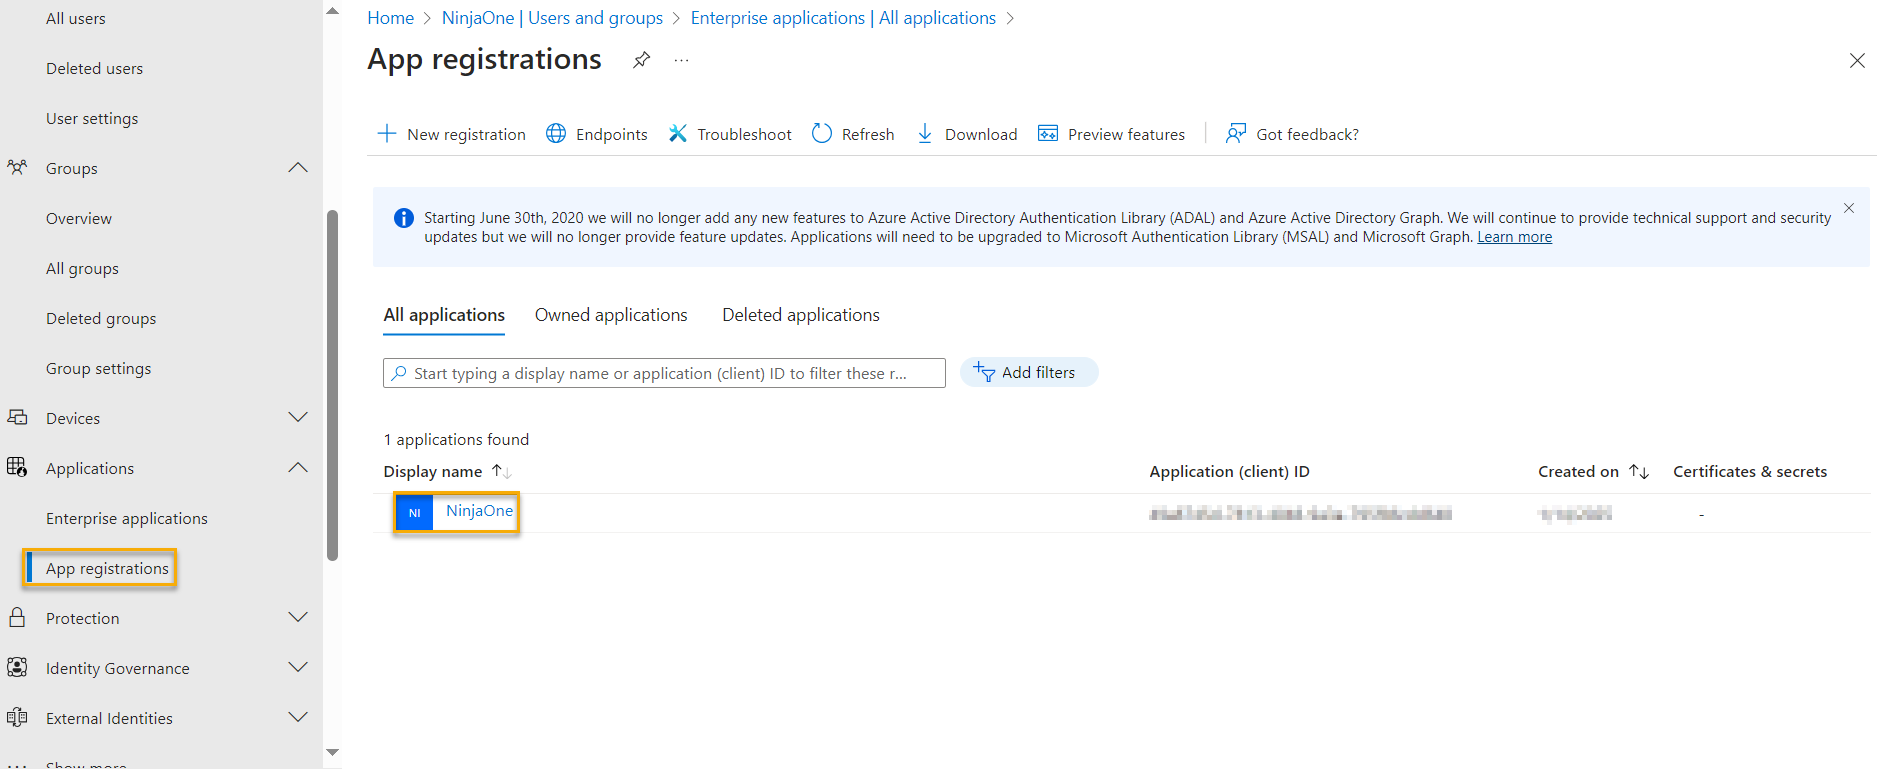
Task: Click the Learn more link
Action: [1514, 237]
